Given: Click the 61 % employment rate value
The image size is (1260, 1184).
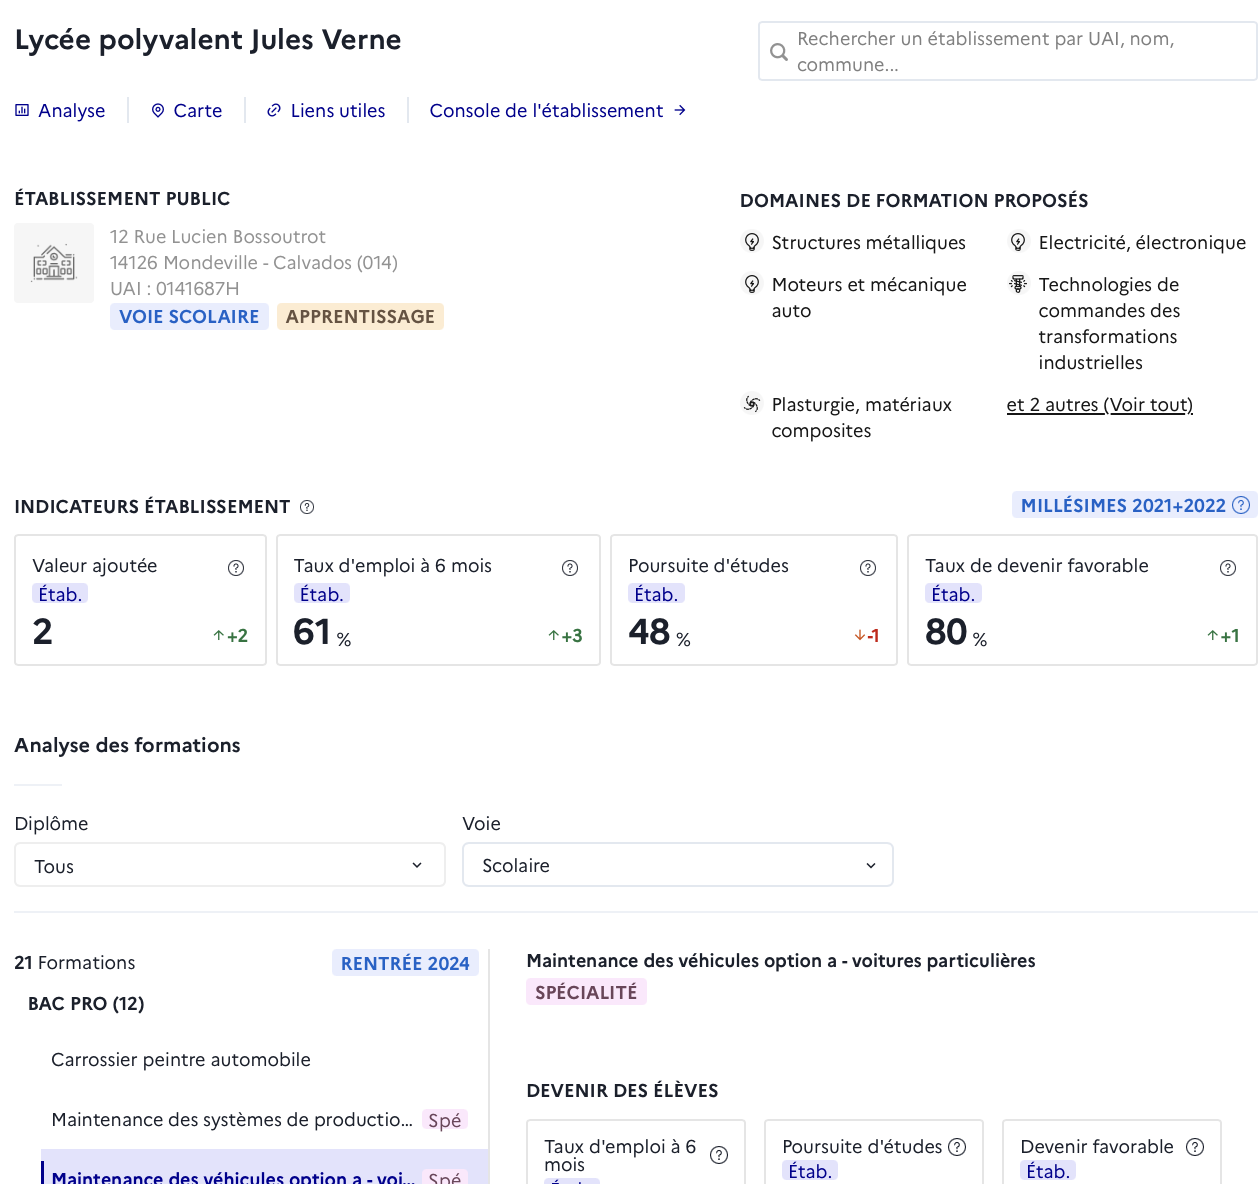Looking at the screenshot, I should coord(322,632).
